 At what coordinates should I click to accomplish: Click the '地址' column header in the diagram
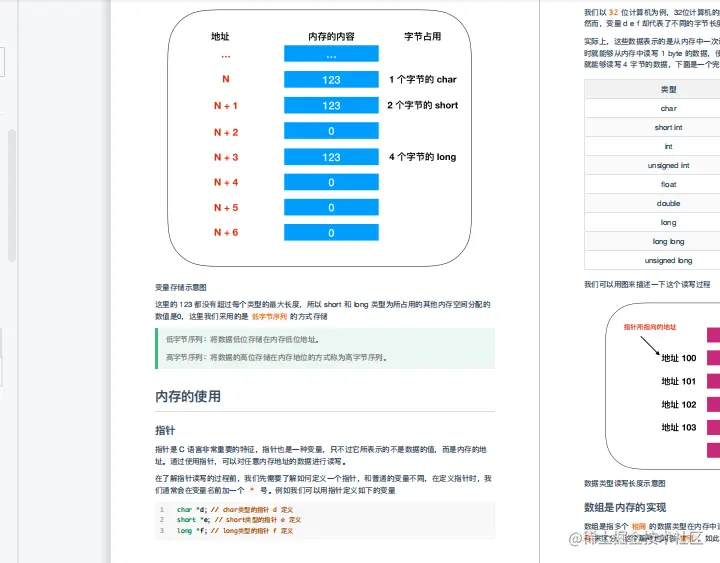pos(220,36)
